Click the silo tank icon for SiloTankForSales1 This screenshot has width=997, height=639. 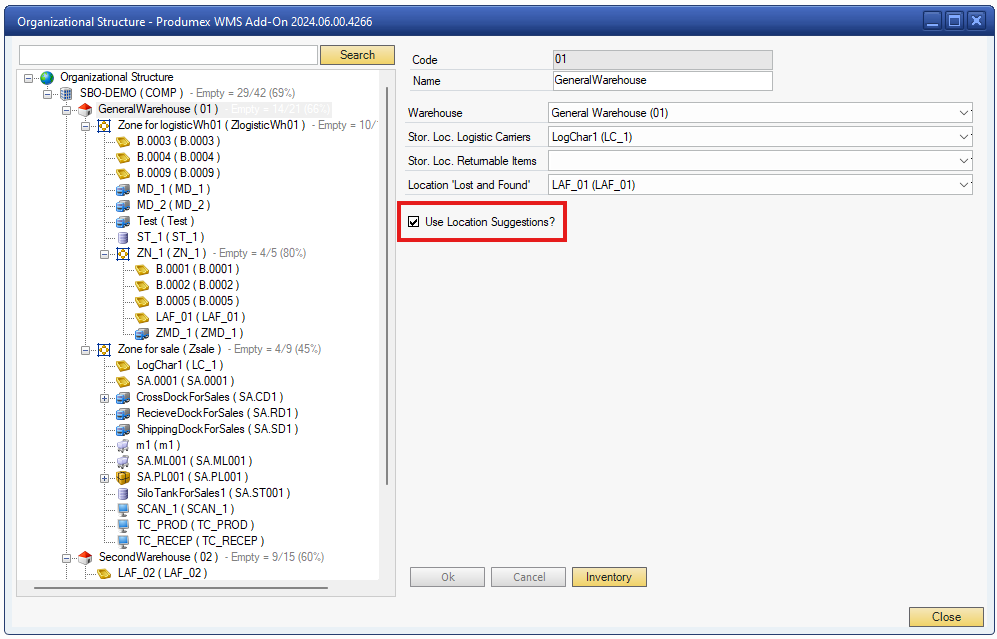(123, 493)
